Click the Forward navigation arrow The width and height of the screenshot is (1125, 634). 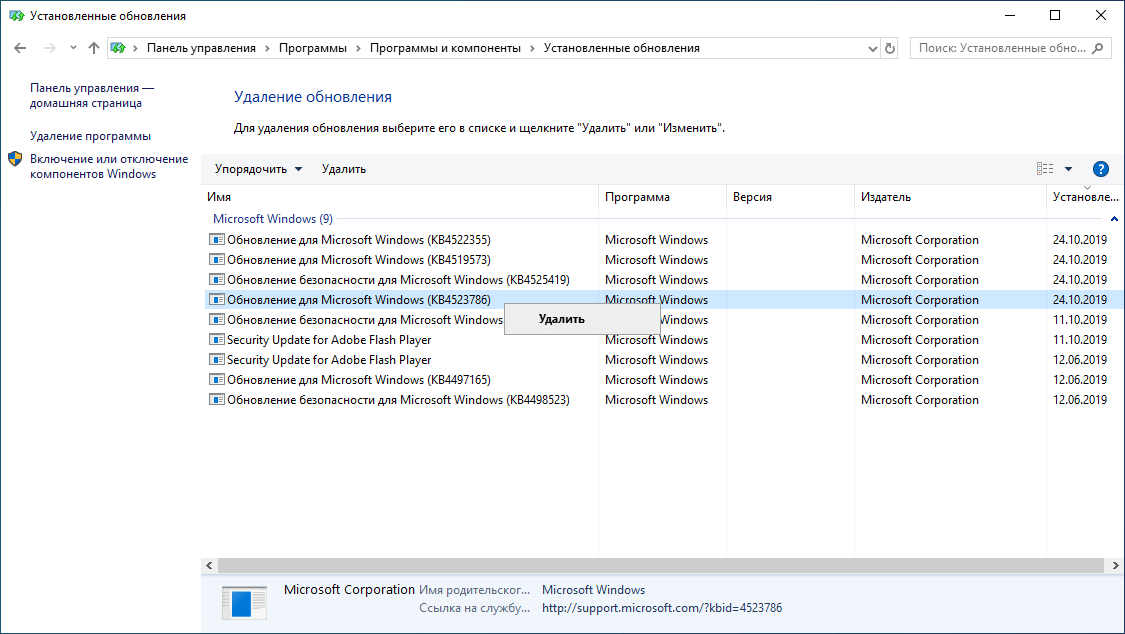50,48
